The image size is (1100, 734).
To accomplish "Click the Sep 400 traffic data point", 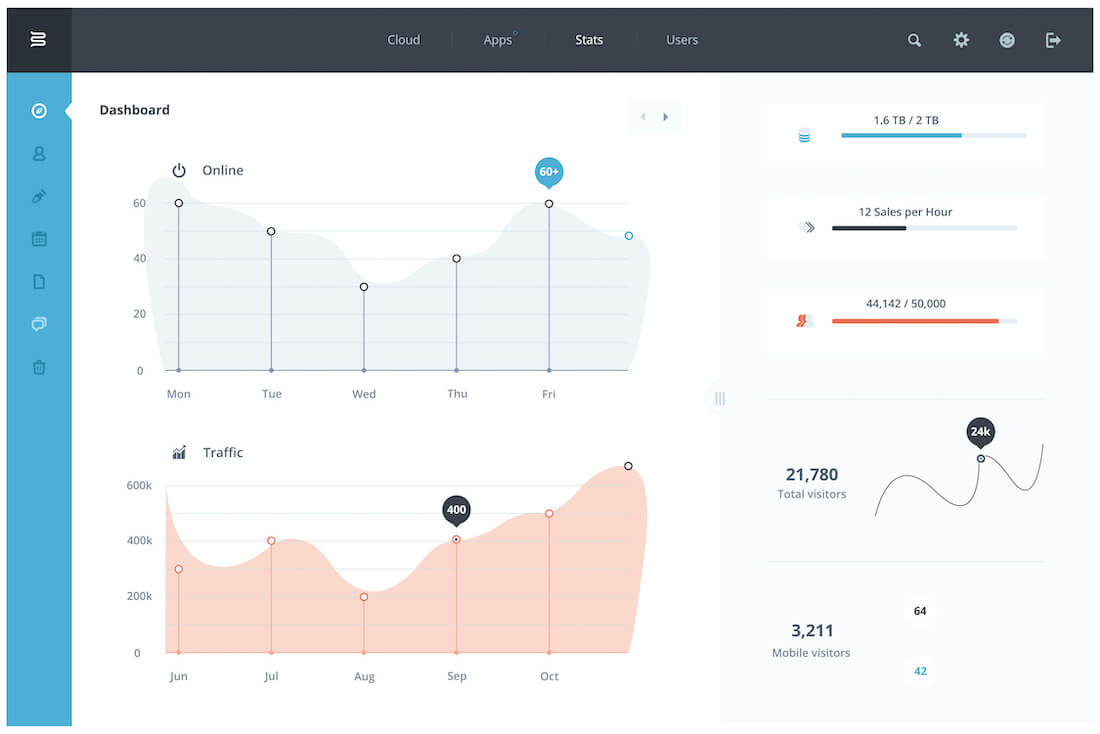I will (456, 539).
